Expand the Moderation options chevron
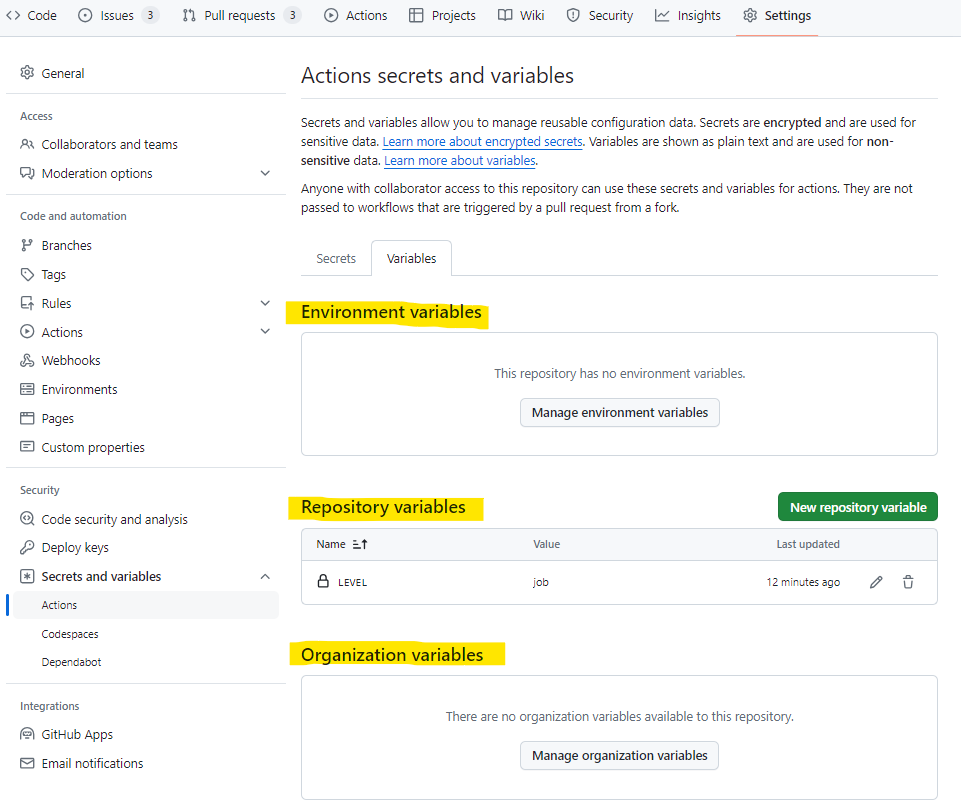The height and width of the screenshot is (806, 961). 265,173
